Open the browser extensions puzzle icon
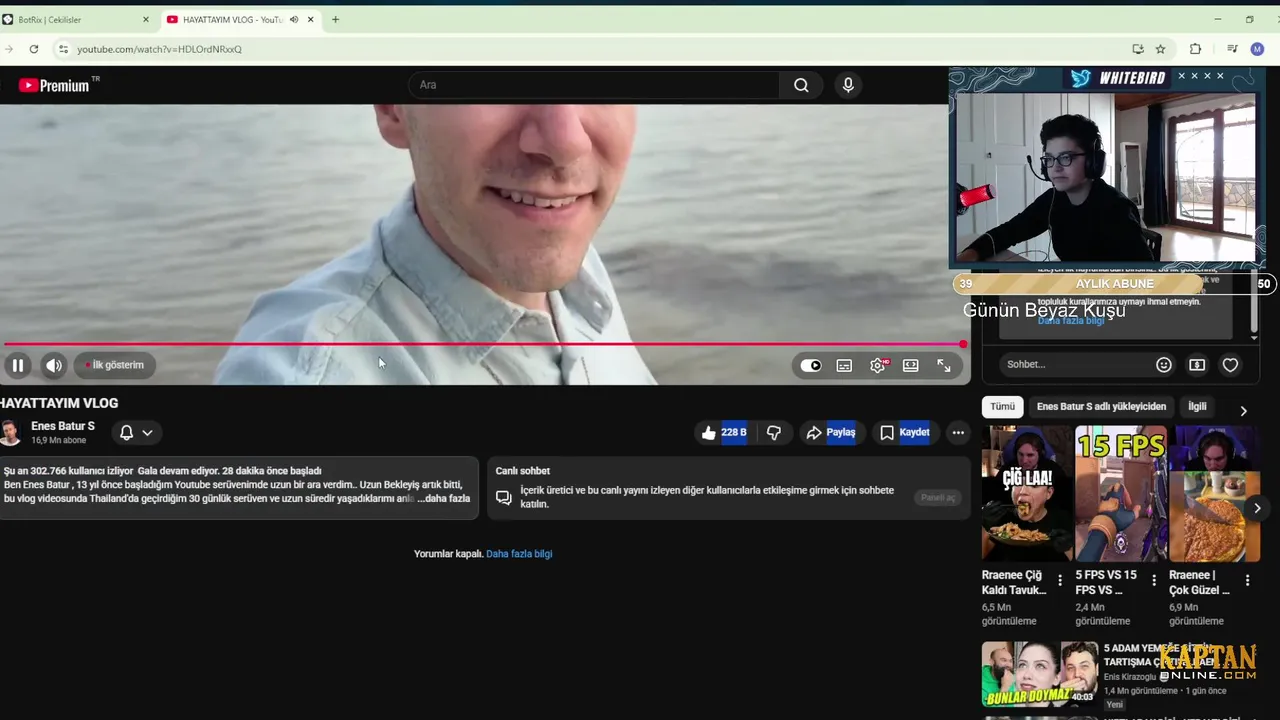The height and width of the screenshot is (720, 1280). tap(1195, 49)
